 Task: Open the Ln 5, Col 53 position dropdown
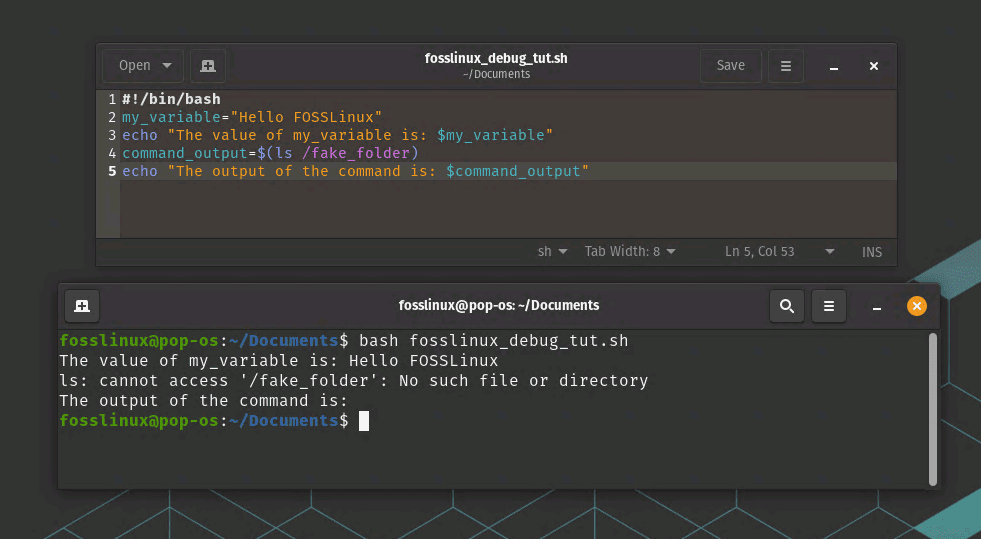[x=779, y=251]
